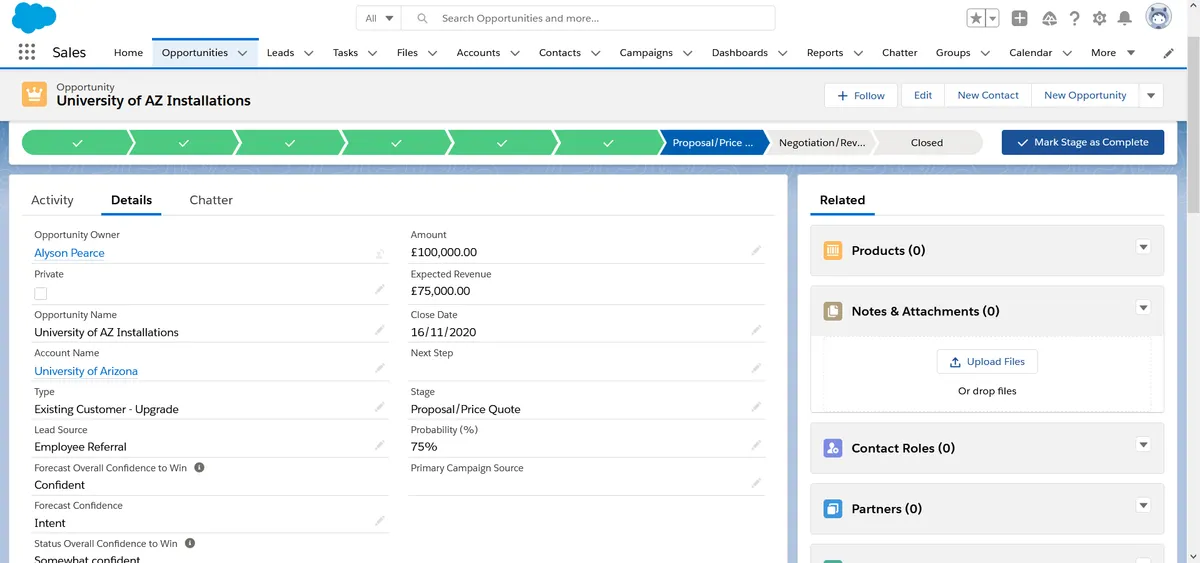
Task: Open the search scope All dropdown
Action: pyautogui.click(x=379, y=18)
